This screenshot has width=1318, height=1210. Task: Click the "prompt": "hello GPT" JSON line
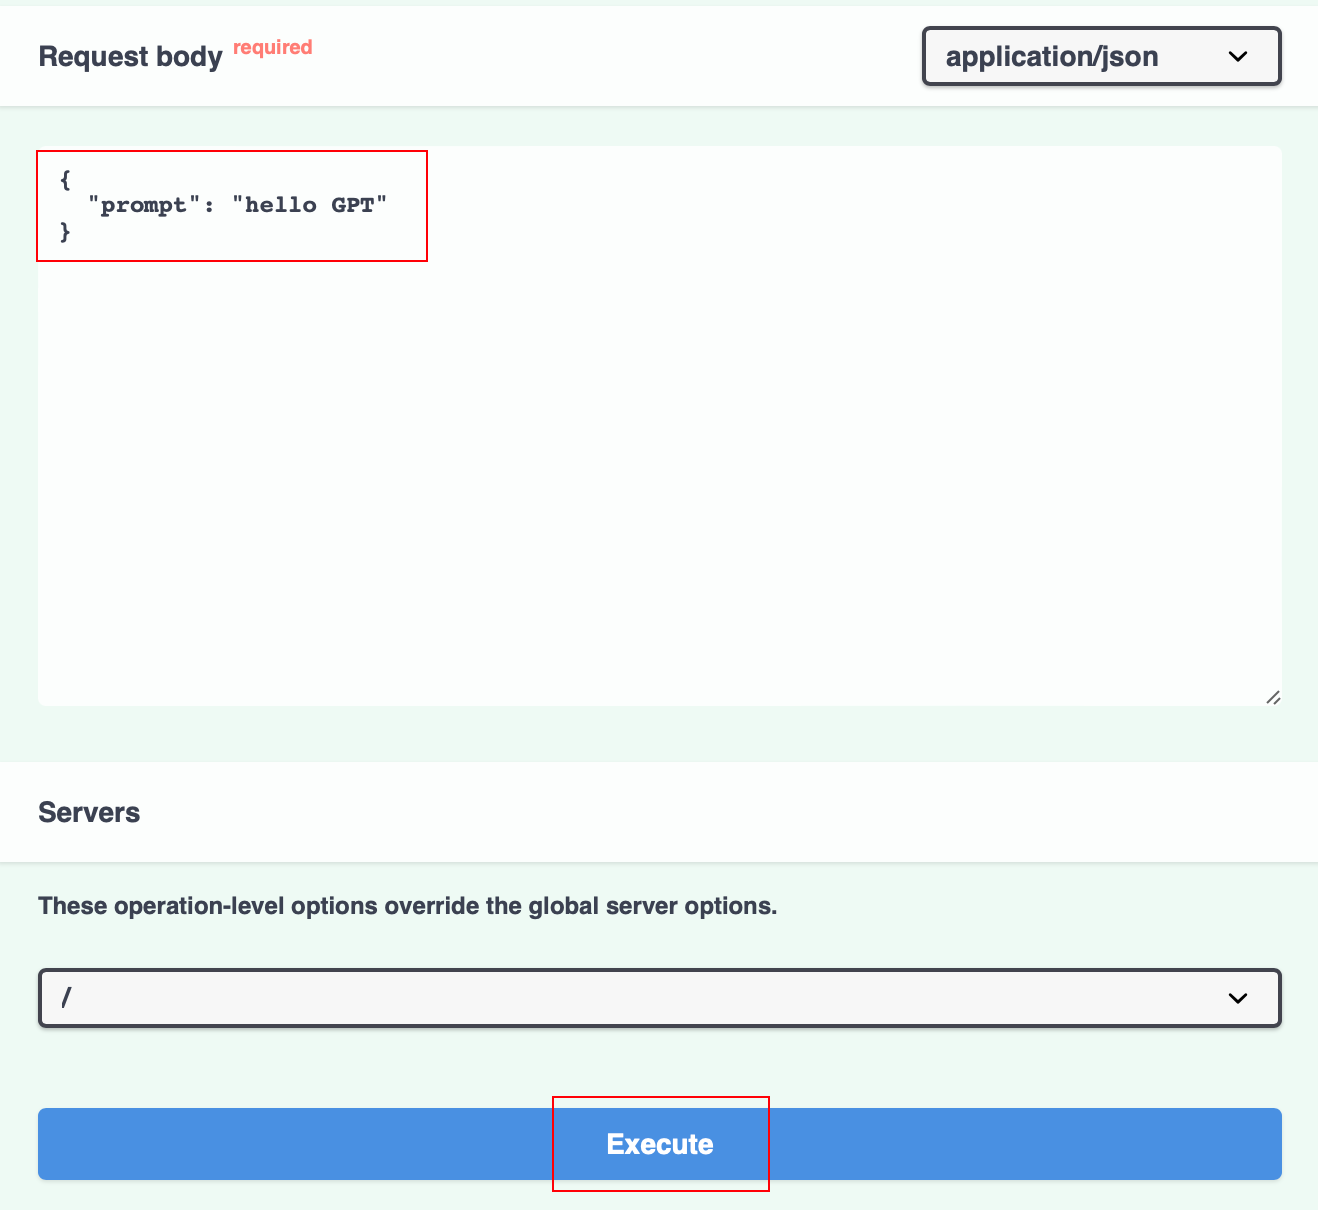(x=237, y=205)
